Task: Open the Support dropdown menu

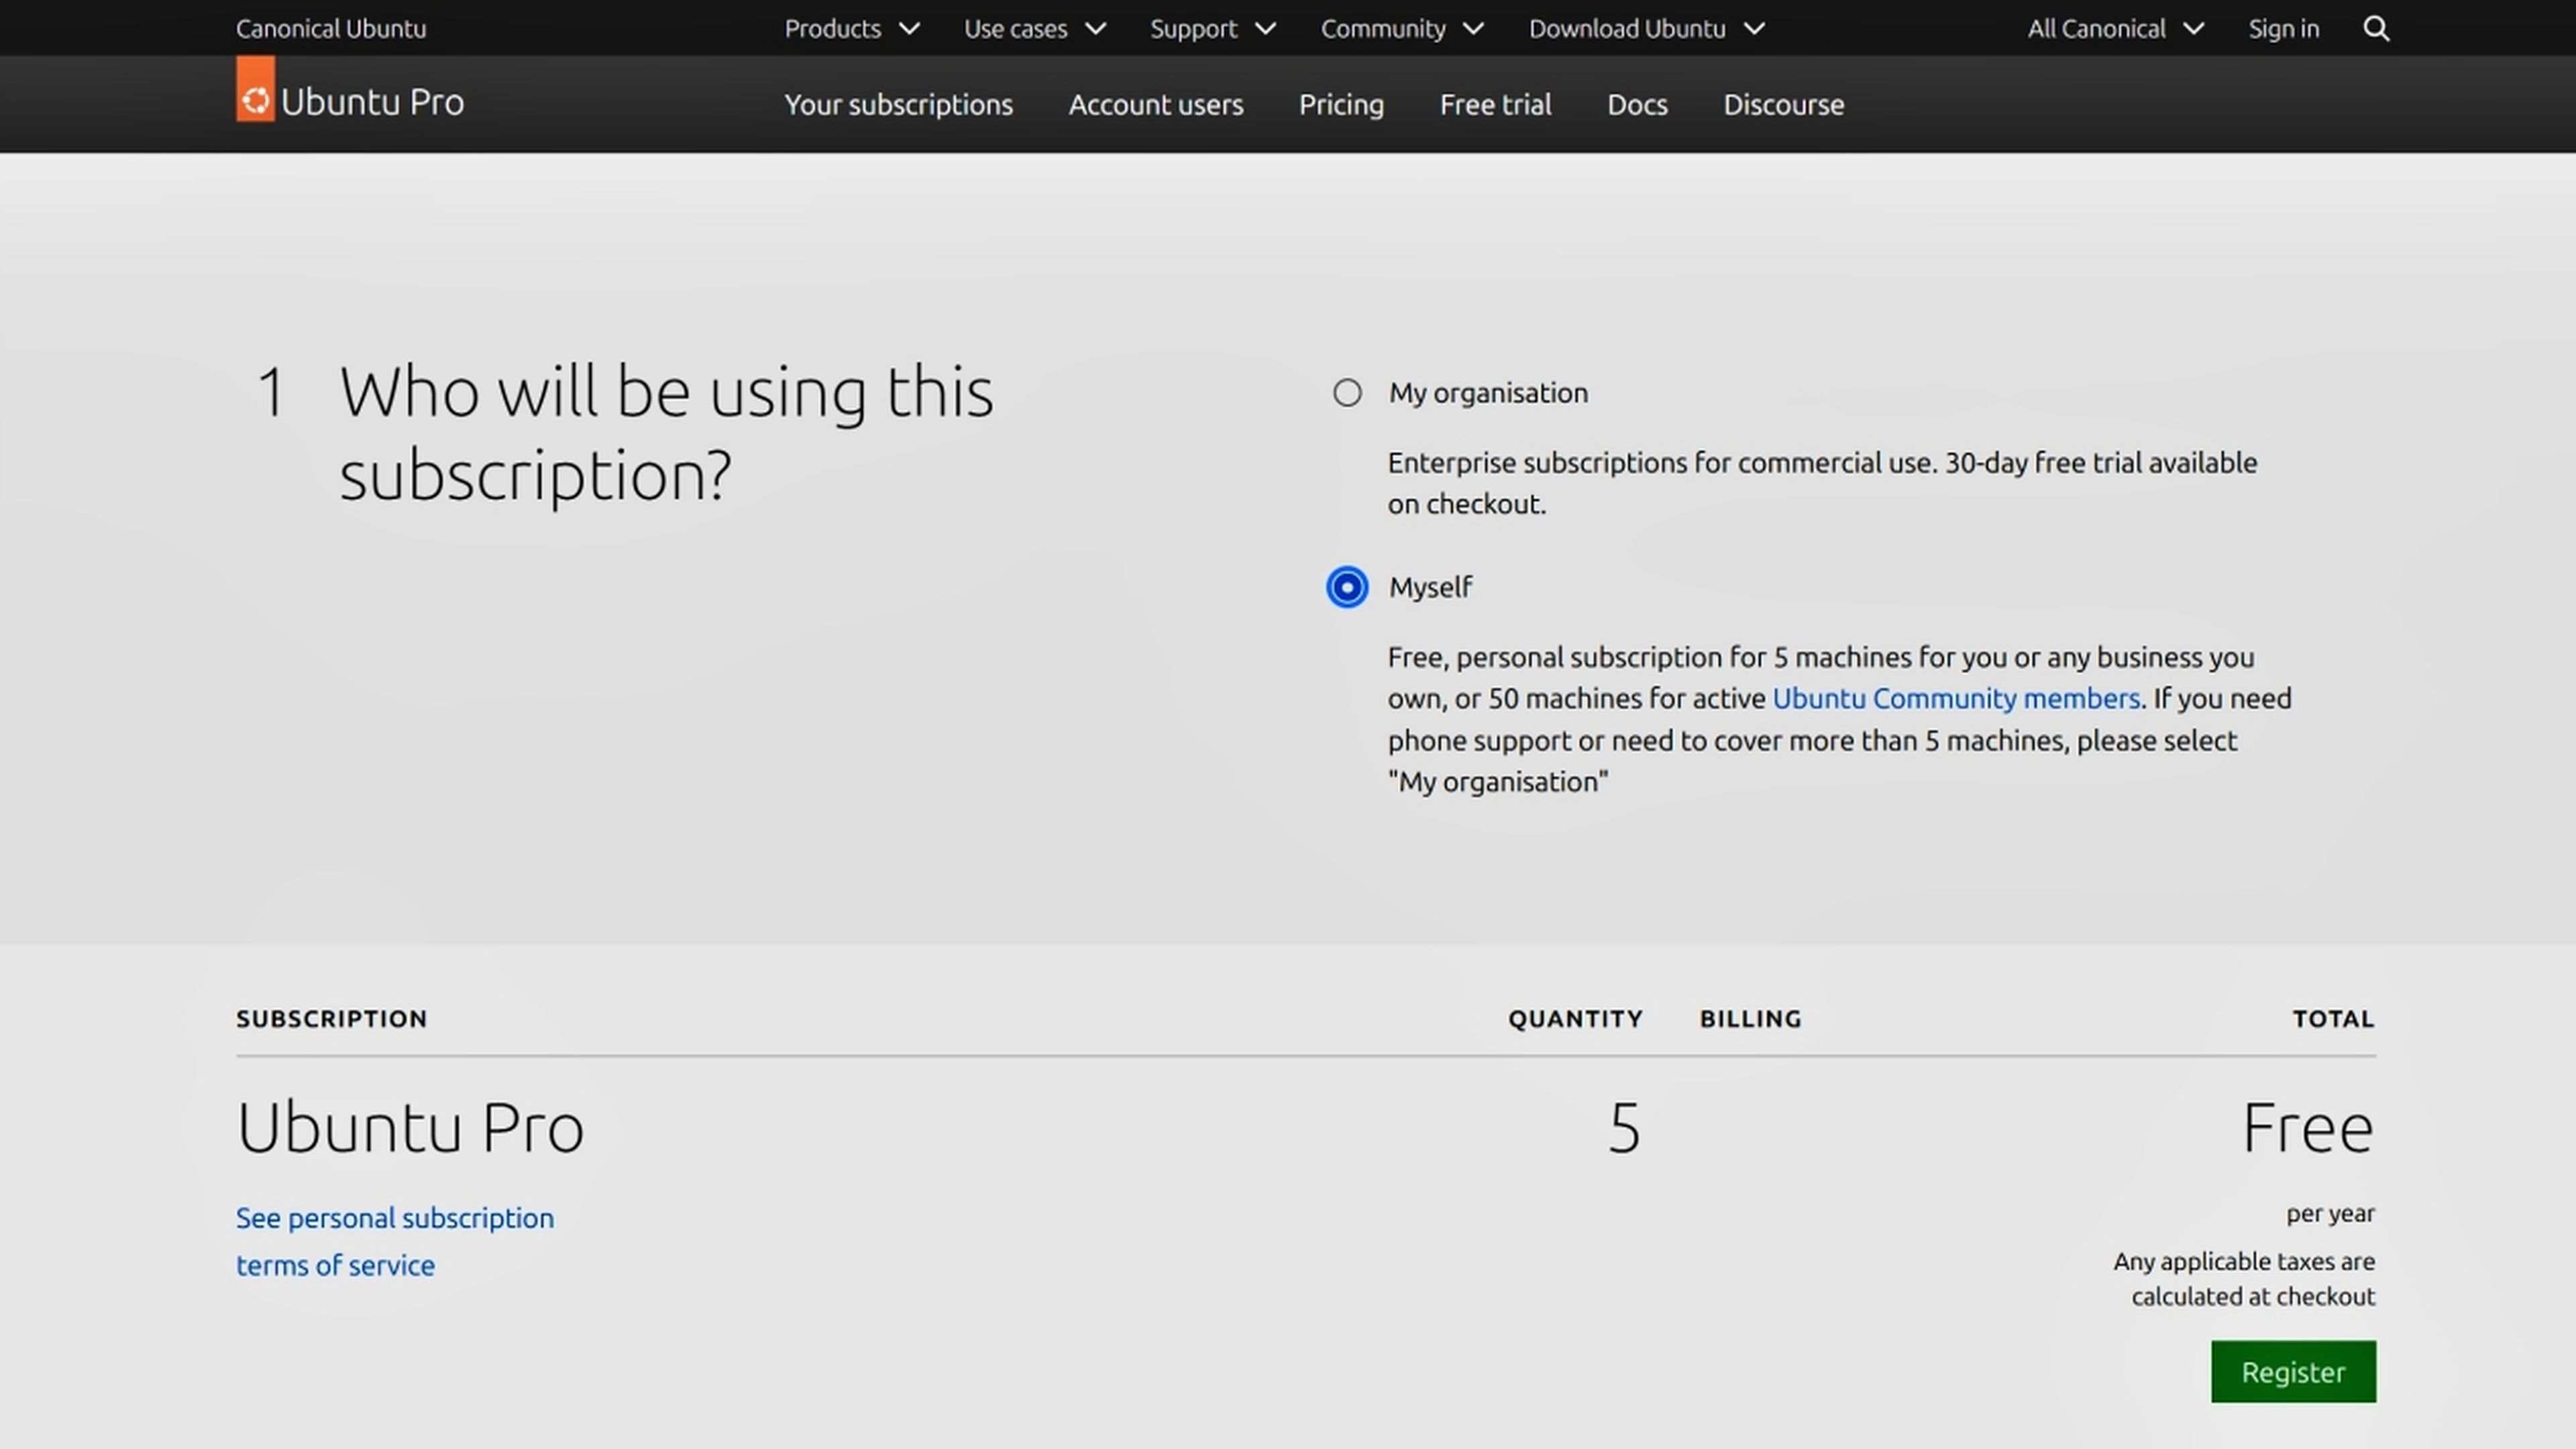Action: point(1212,29)
